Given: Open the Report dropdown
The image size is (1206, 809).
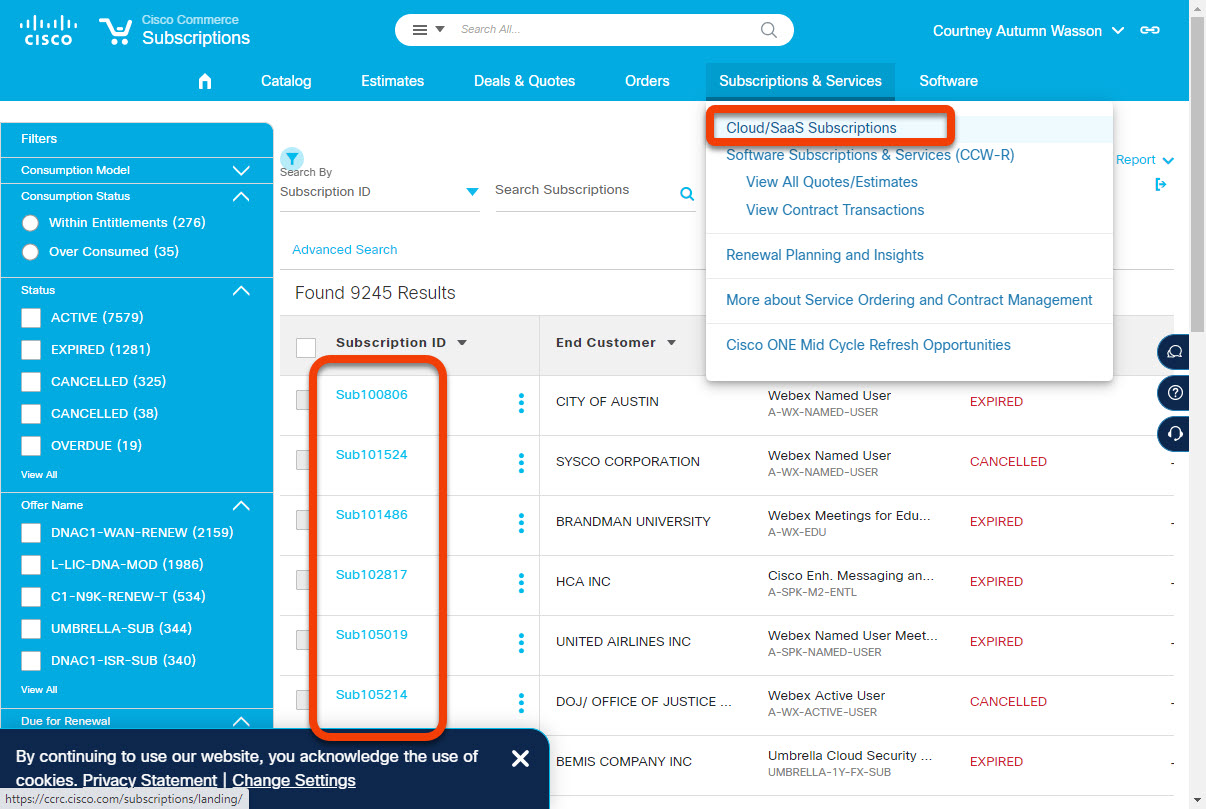Looking at the screenshot, I should (x=1145, y=160).
